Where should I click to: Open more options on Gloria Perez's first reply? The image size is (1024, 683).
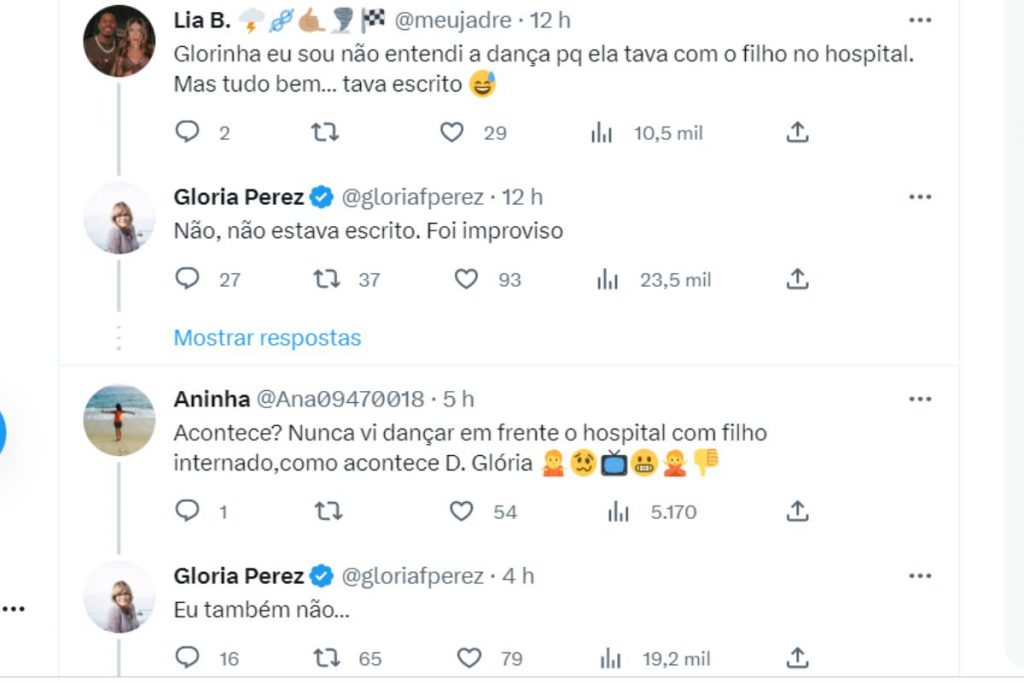[918, 197]
